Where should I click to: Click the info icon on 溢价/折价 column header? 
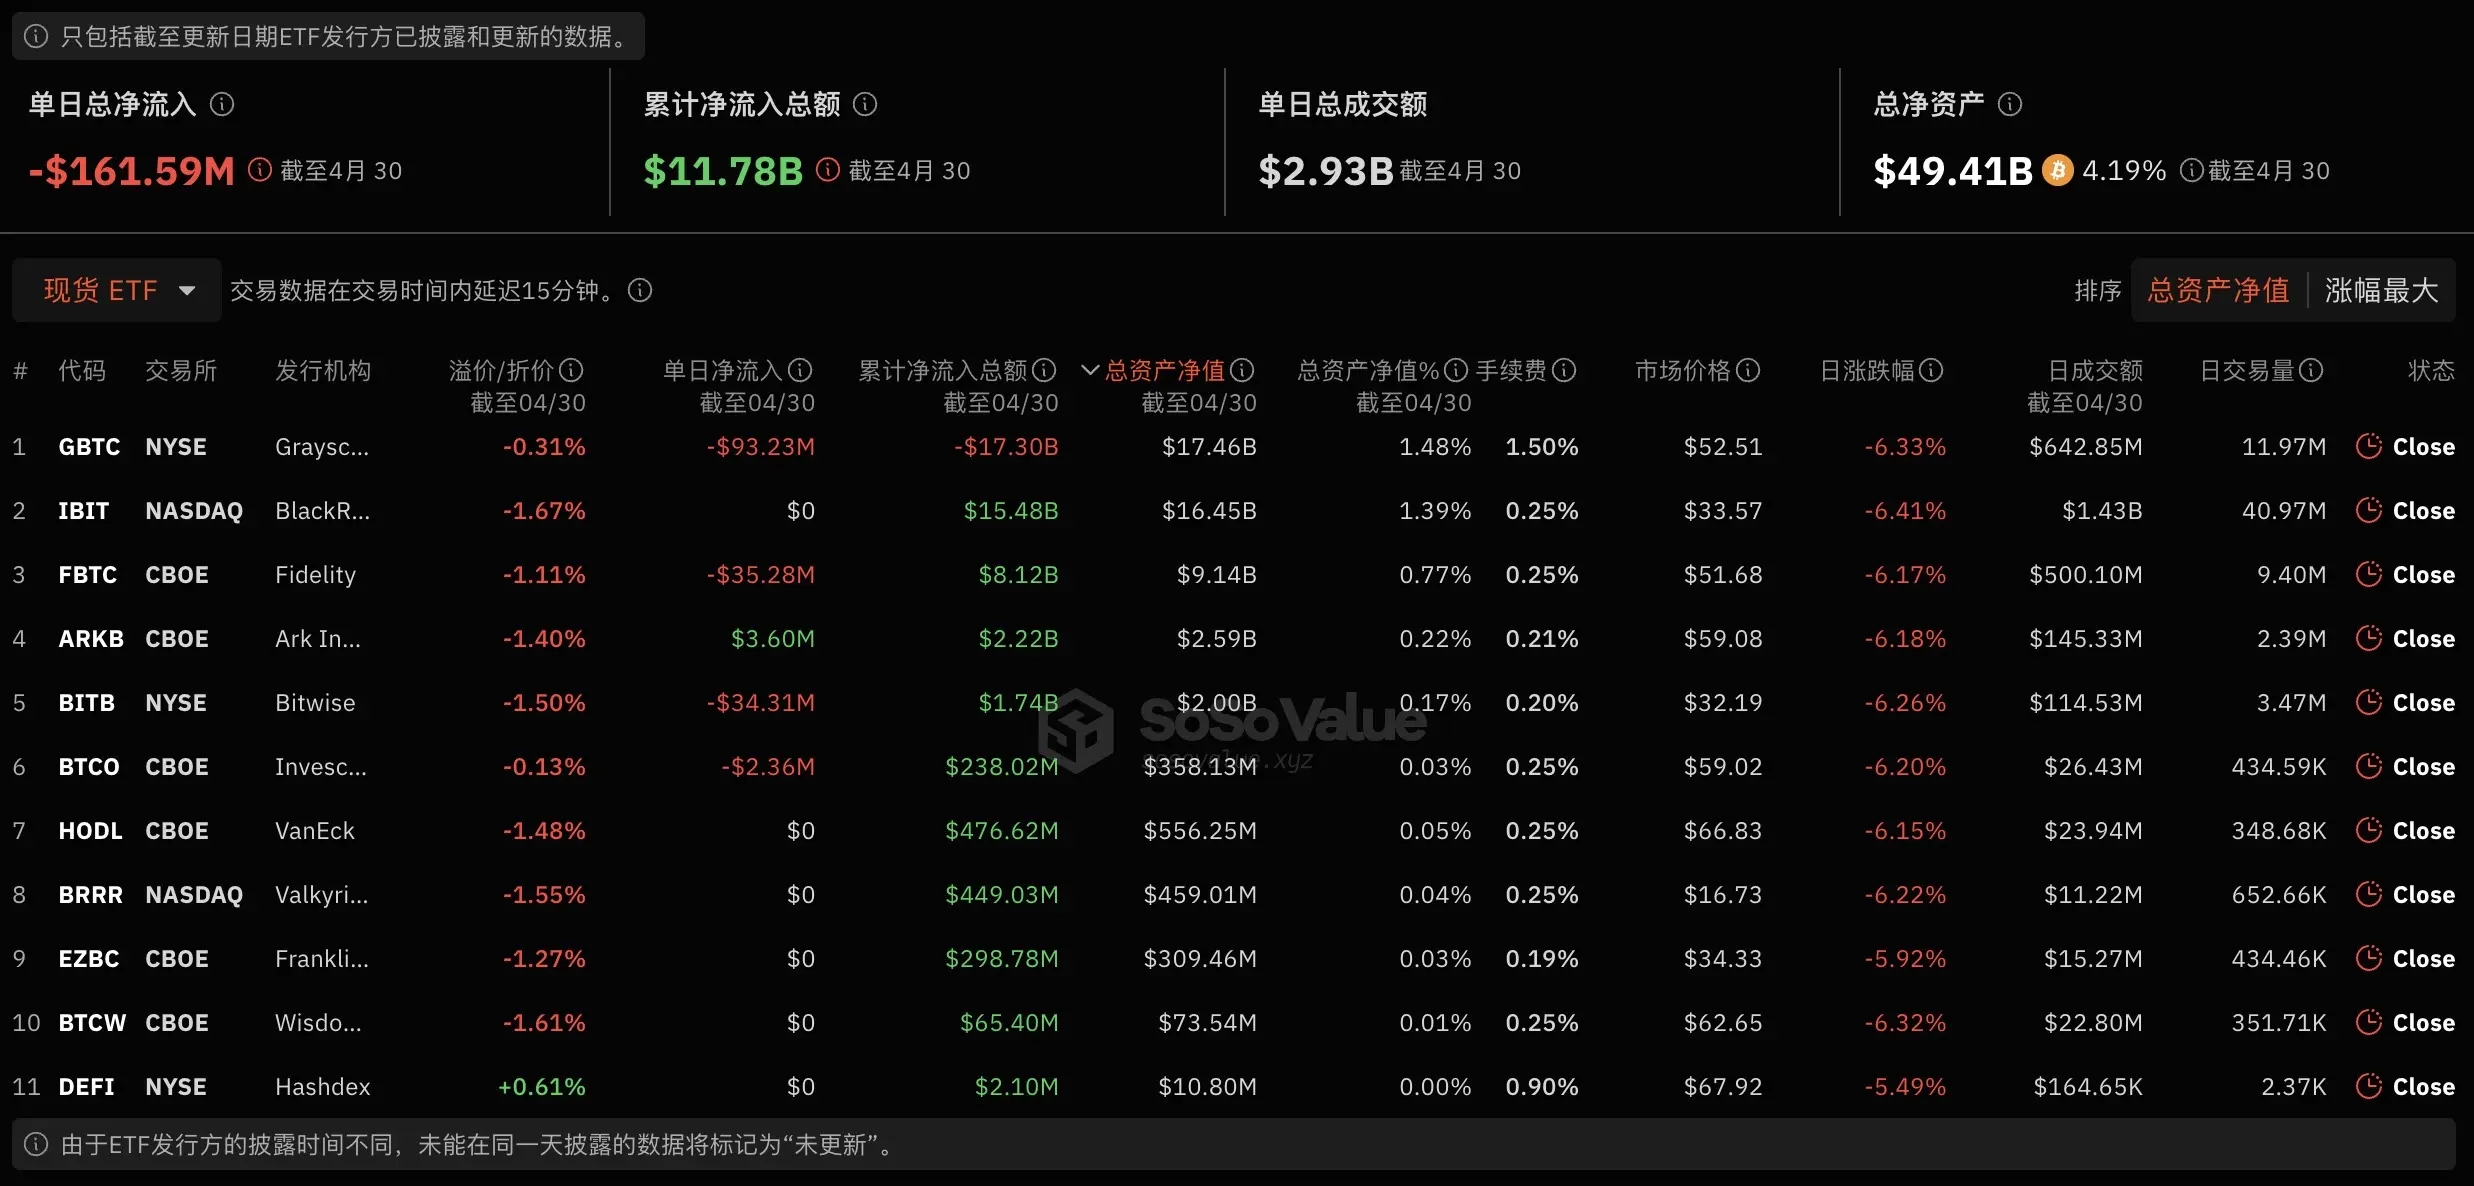pyautogui.click(x=572, y=370)
